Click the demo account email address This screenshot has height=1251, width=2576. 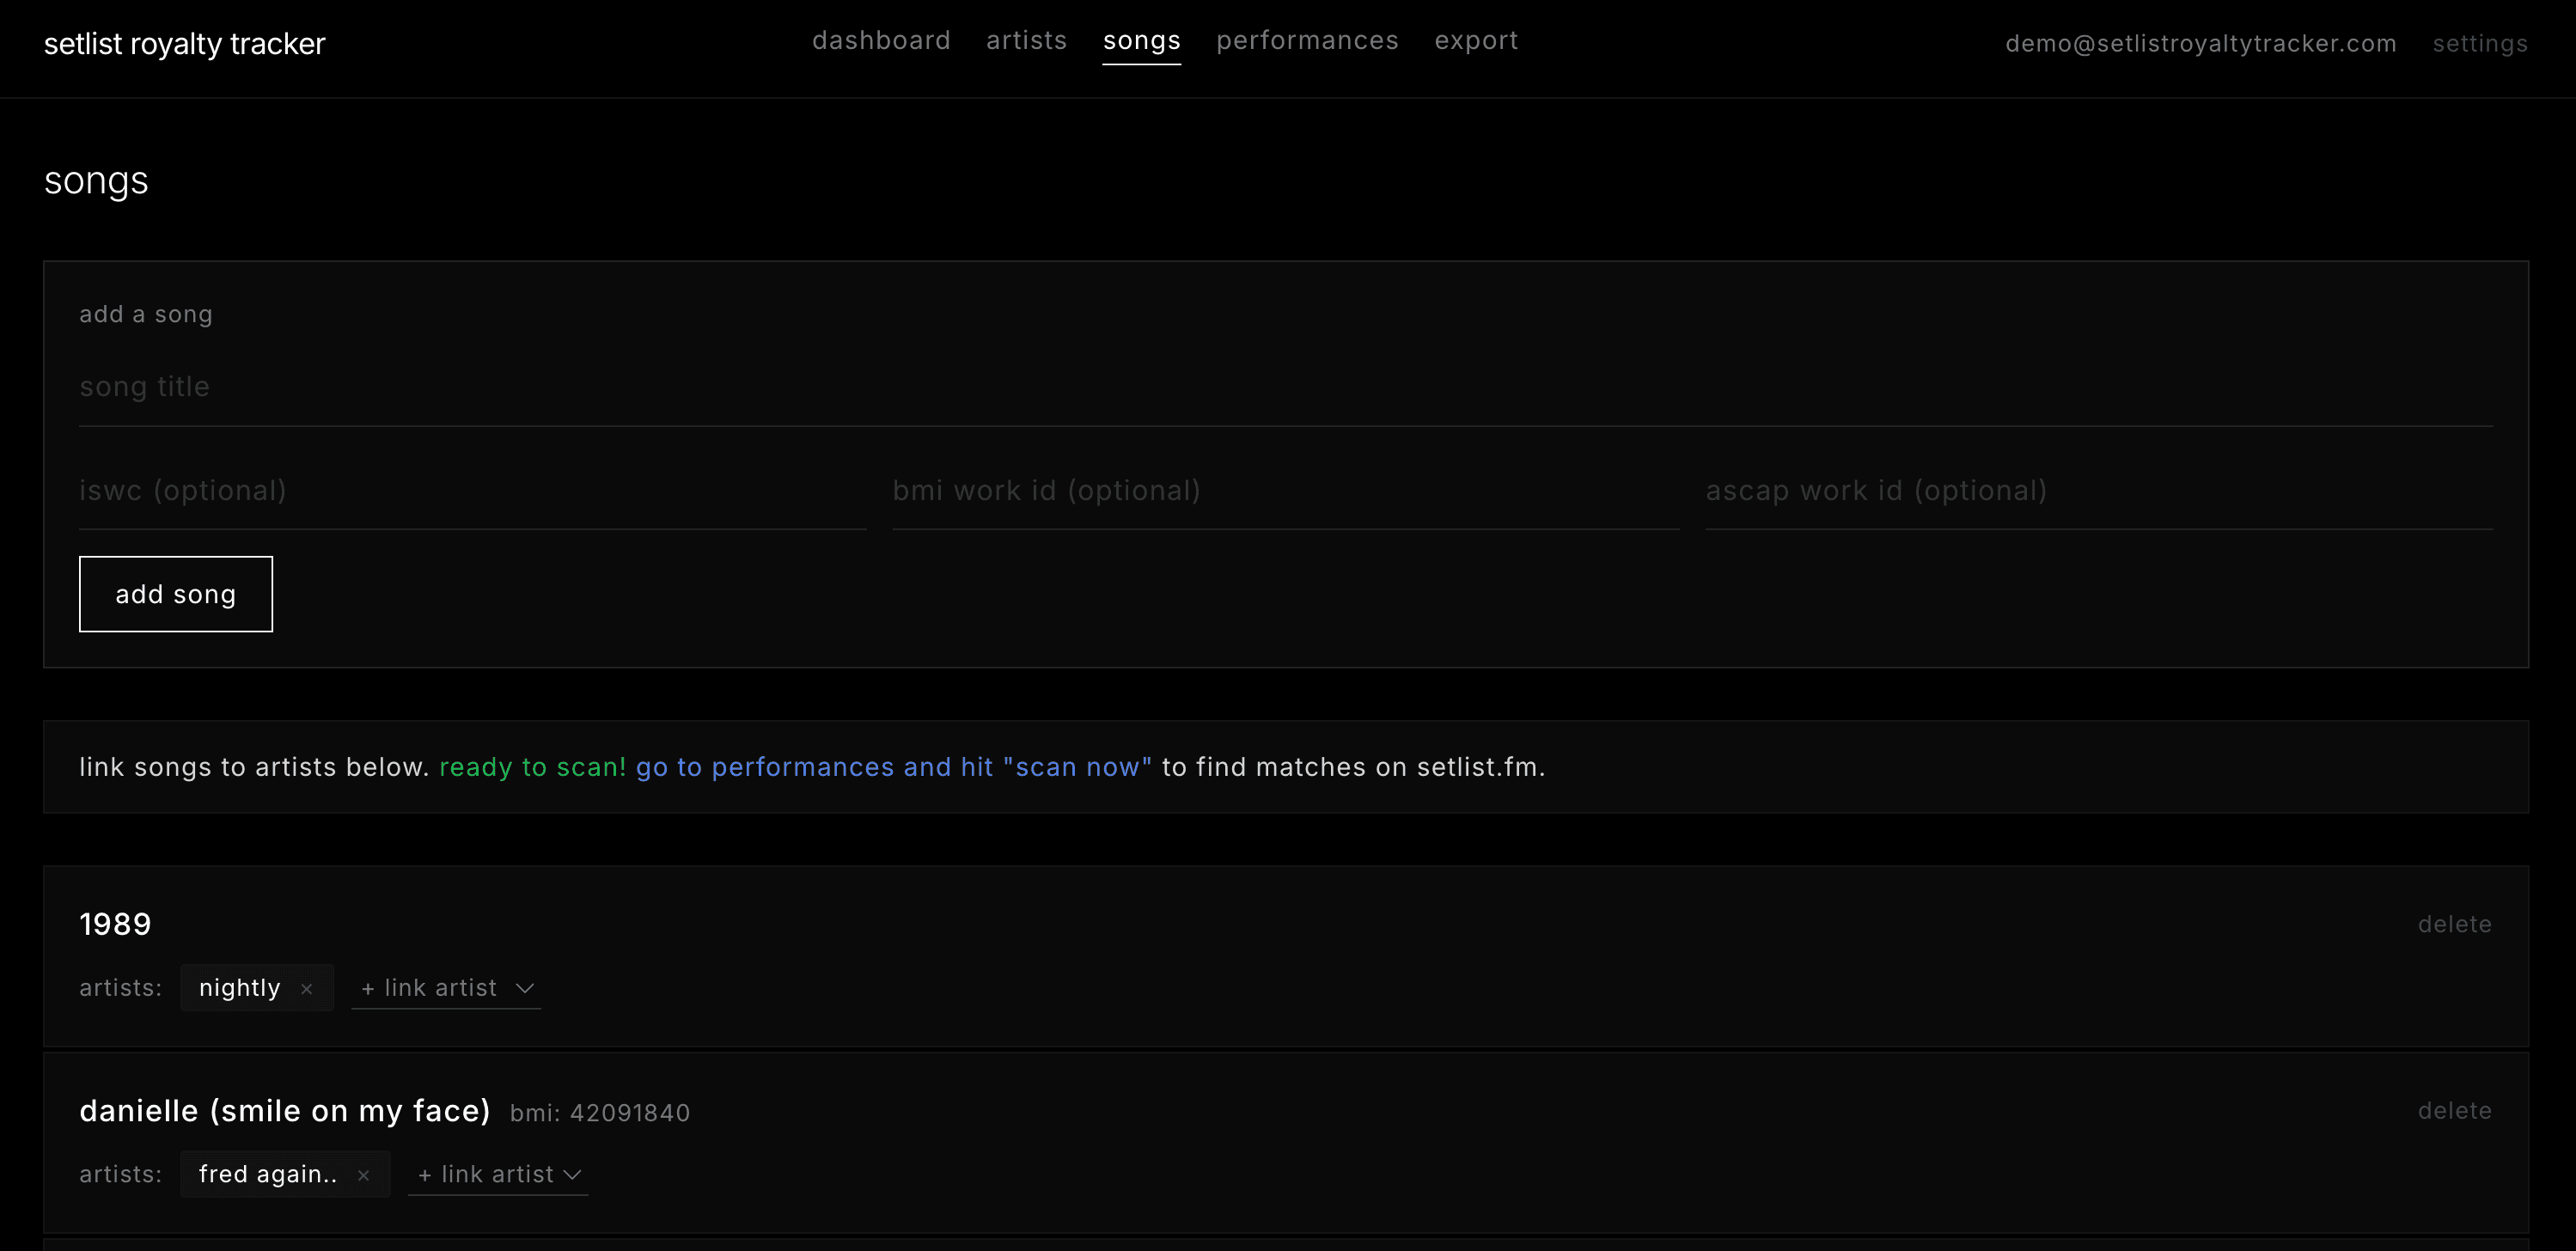pos(2200,44)
